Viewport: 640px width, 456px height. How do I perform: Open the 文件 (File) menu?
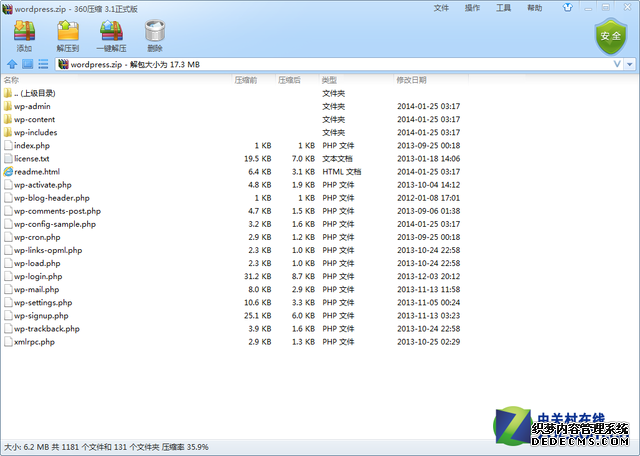(x=441, y=8)
